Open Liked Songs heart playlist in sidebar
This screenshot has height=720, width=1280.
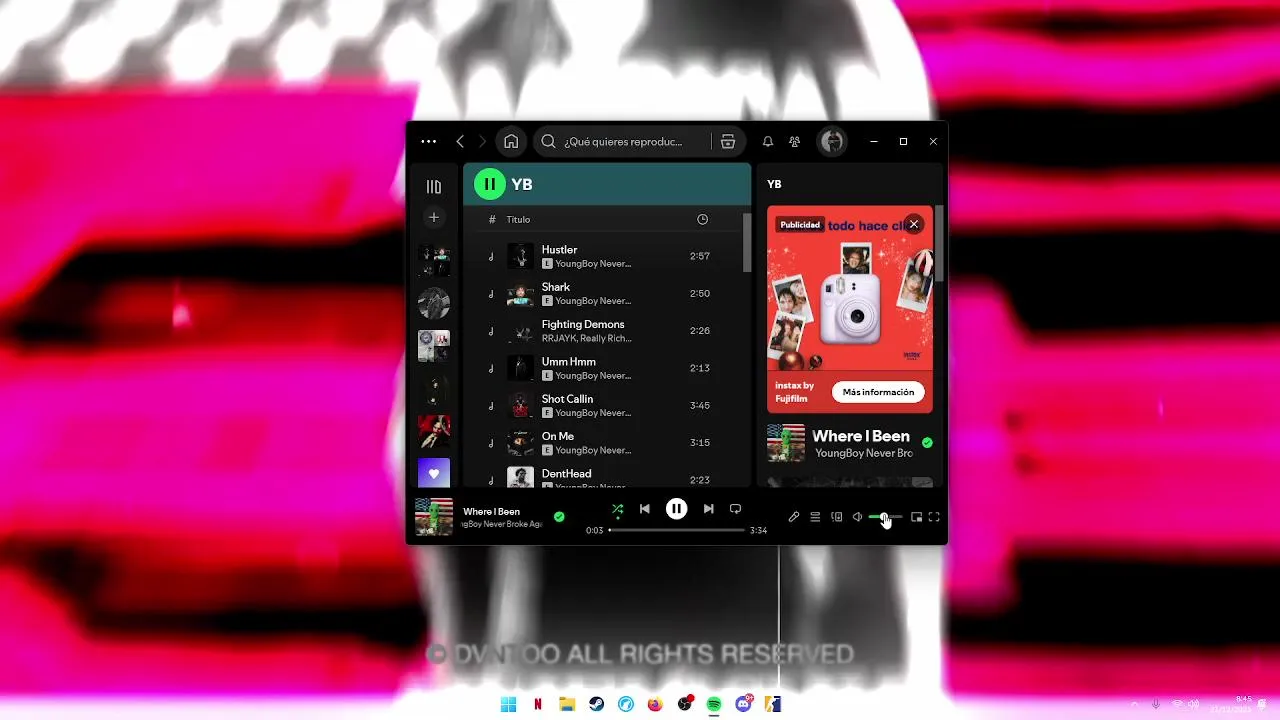(x=434, y=473)
